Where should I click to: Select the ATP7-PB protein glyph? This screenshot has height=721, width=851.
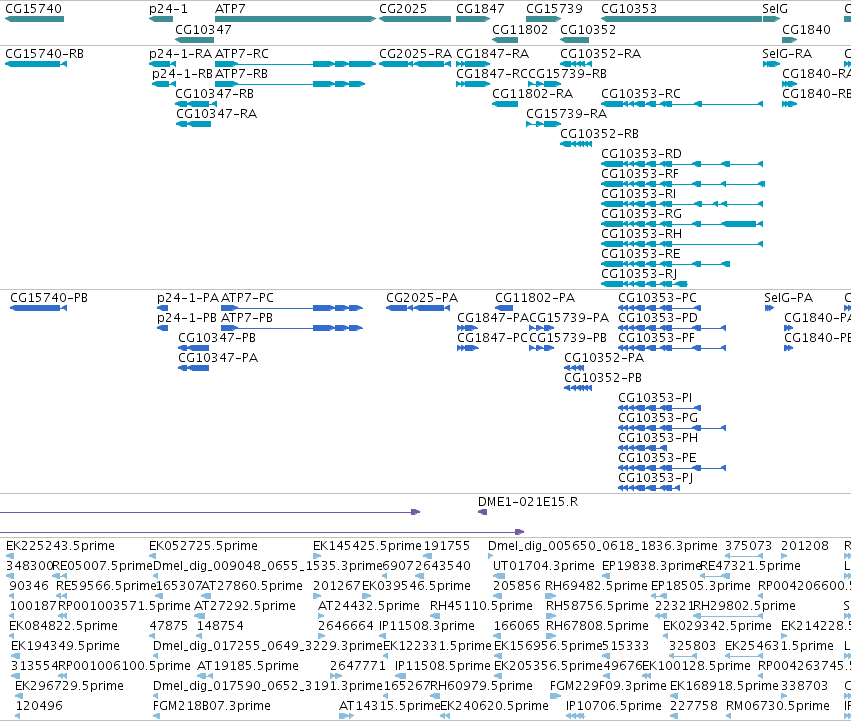292,328
